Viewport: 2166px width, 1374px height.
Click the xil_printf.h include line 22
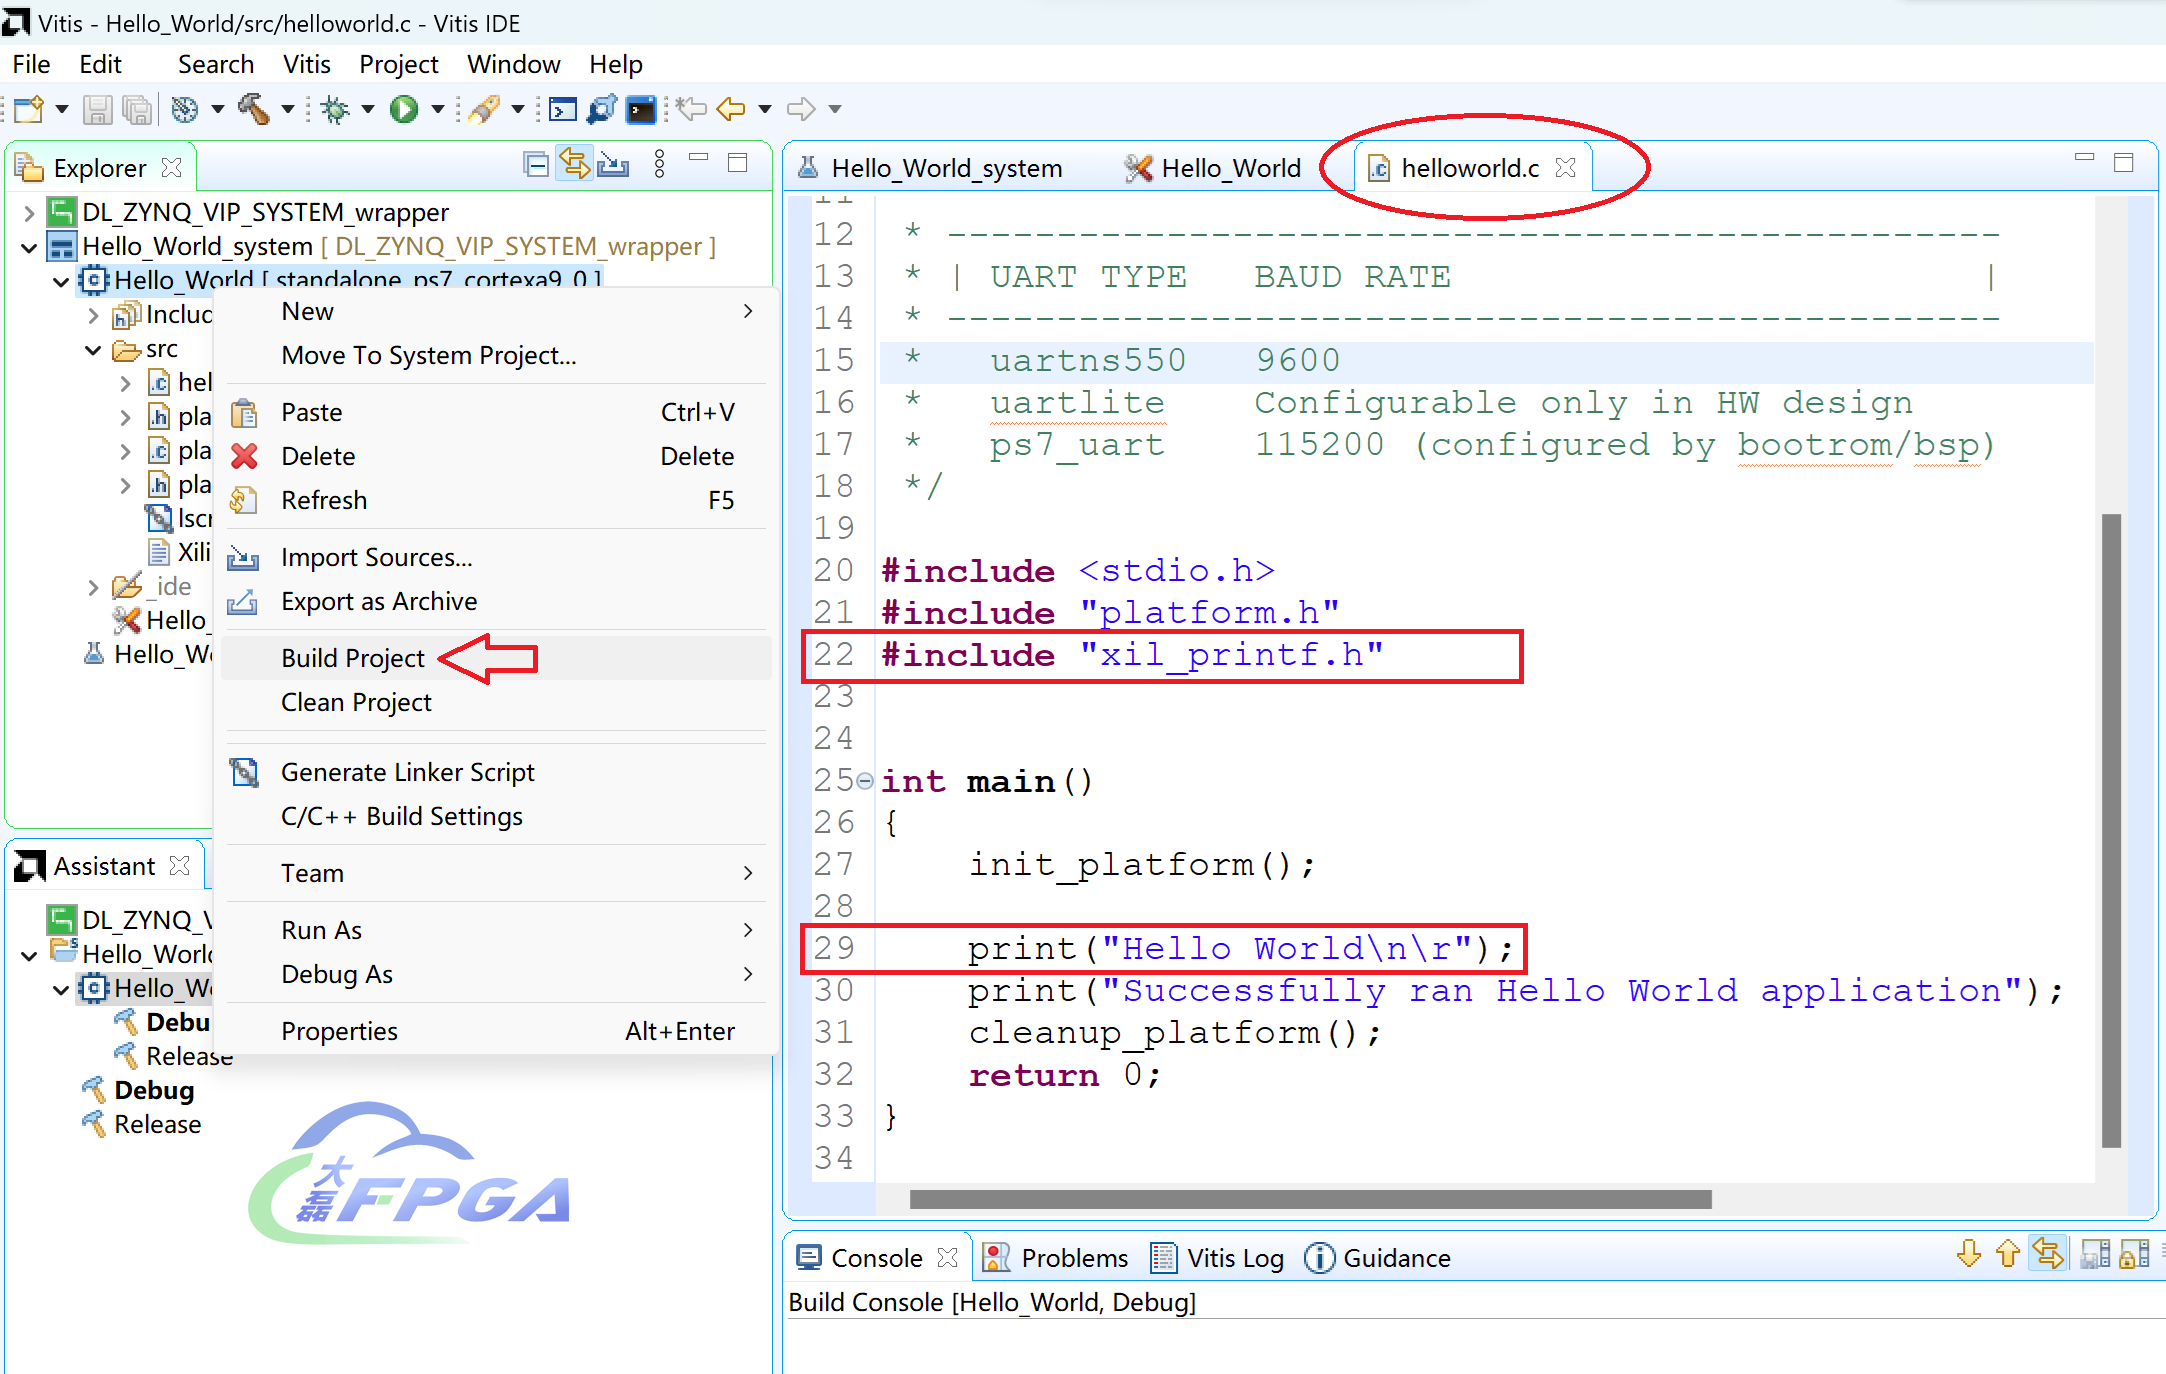pyautogui.click(x=1132, y=655)
